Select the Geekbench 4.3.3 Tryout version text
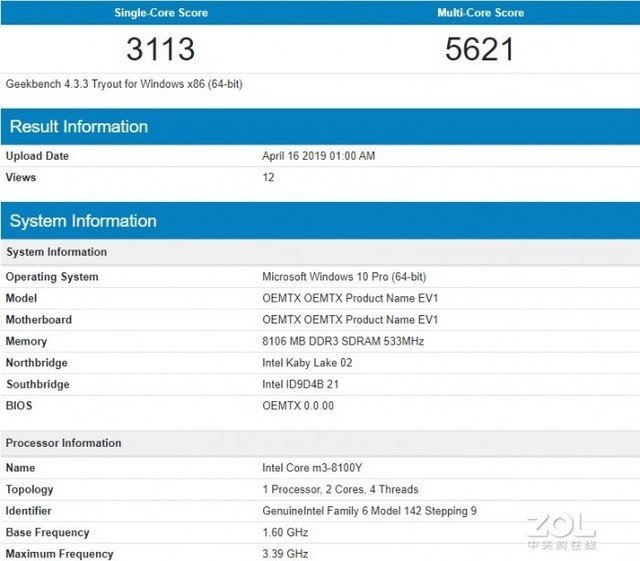The image size is (640, 561). [124, 84]
